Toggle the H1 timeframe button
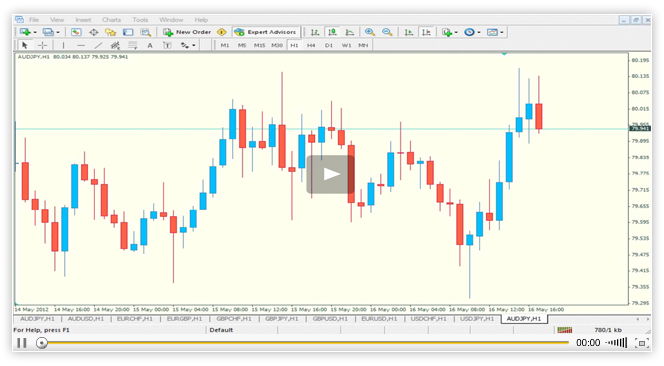This screenshot has width=664, height=366. tap(294, 45)
